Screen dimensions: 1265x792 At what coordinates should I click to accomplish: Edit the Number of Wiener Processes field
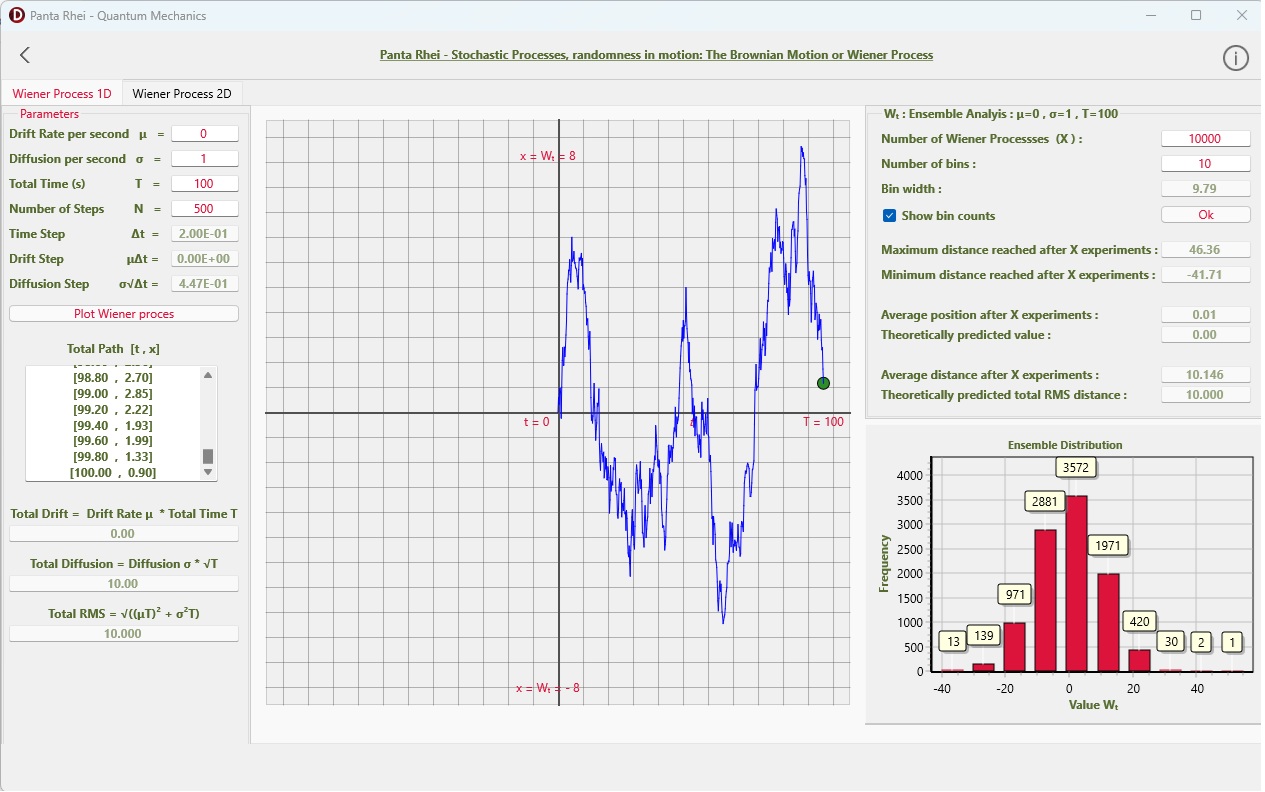pos(1205,139)
